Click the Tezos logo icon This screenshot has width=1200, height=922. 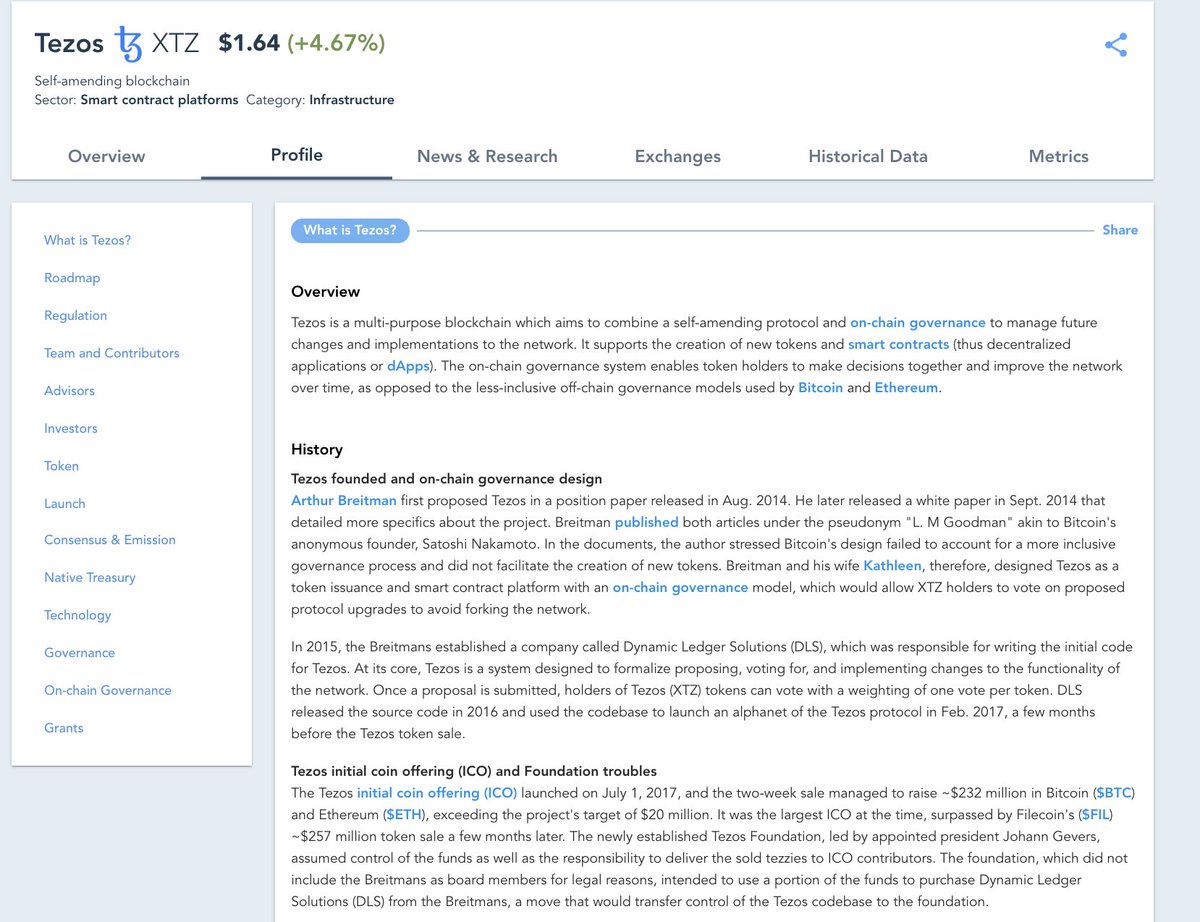click(129, 44)
